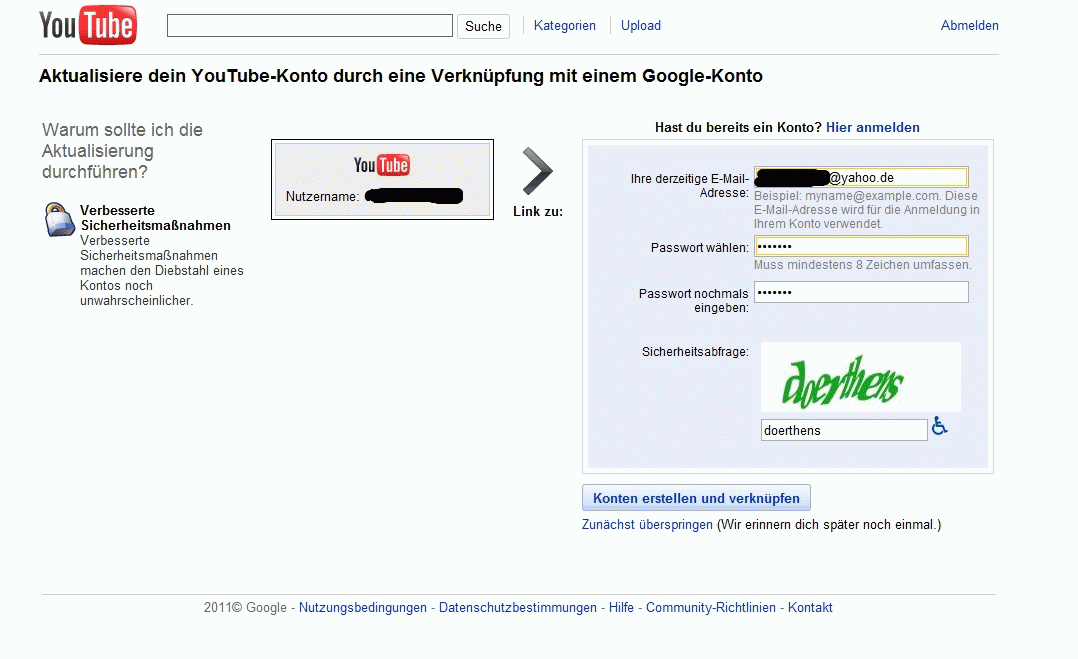
Task: Open Community-Richtlinien footer link
Action: tap(710, 607)
